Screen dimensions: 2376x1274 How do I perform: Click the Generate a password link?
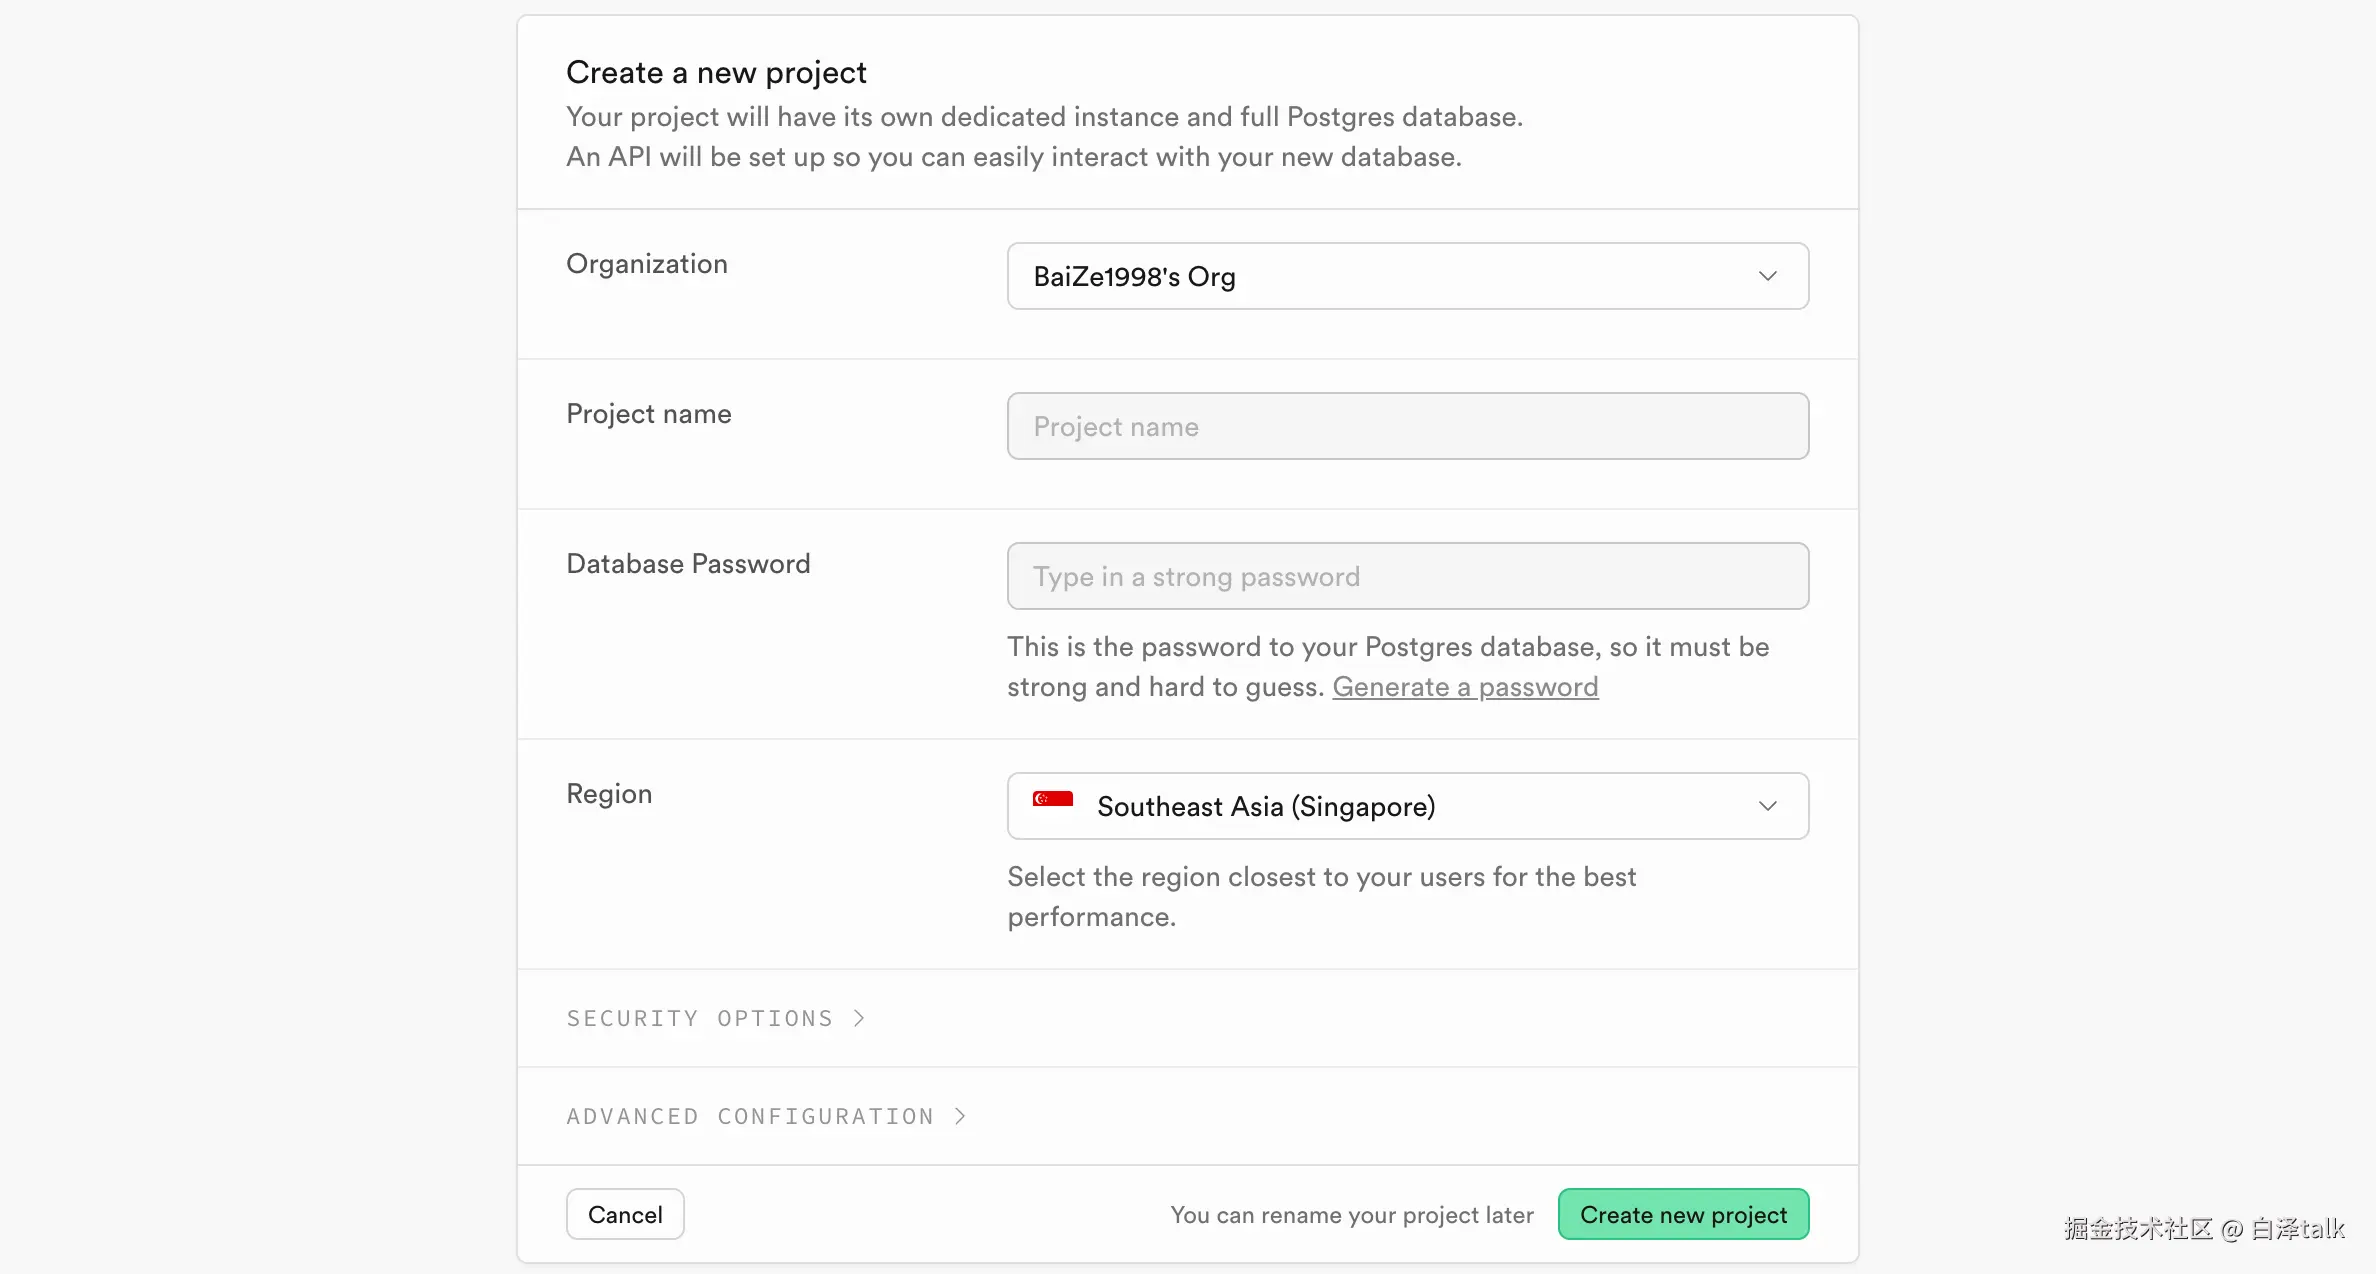(x=1464, y=687)
